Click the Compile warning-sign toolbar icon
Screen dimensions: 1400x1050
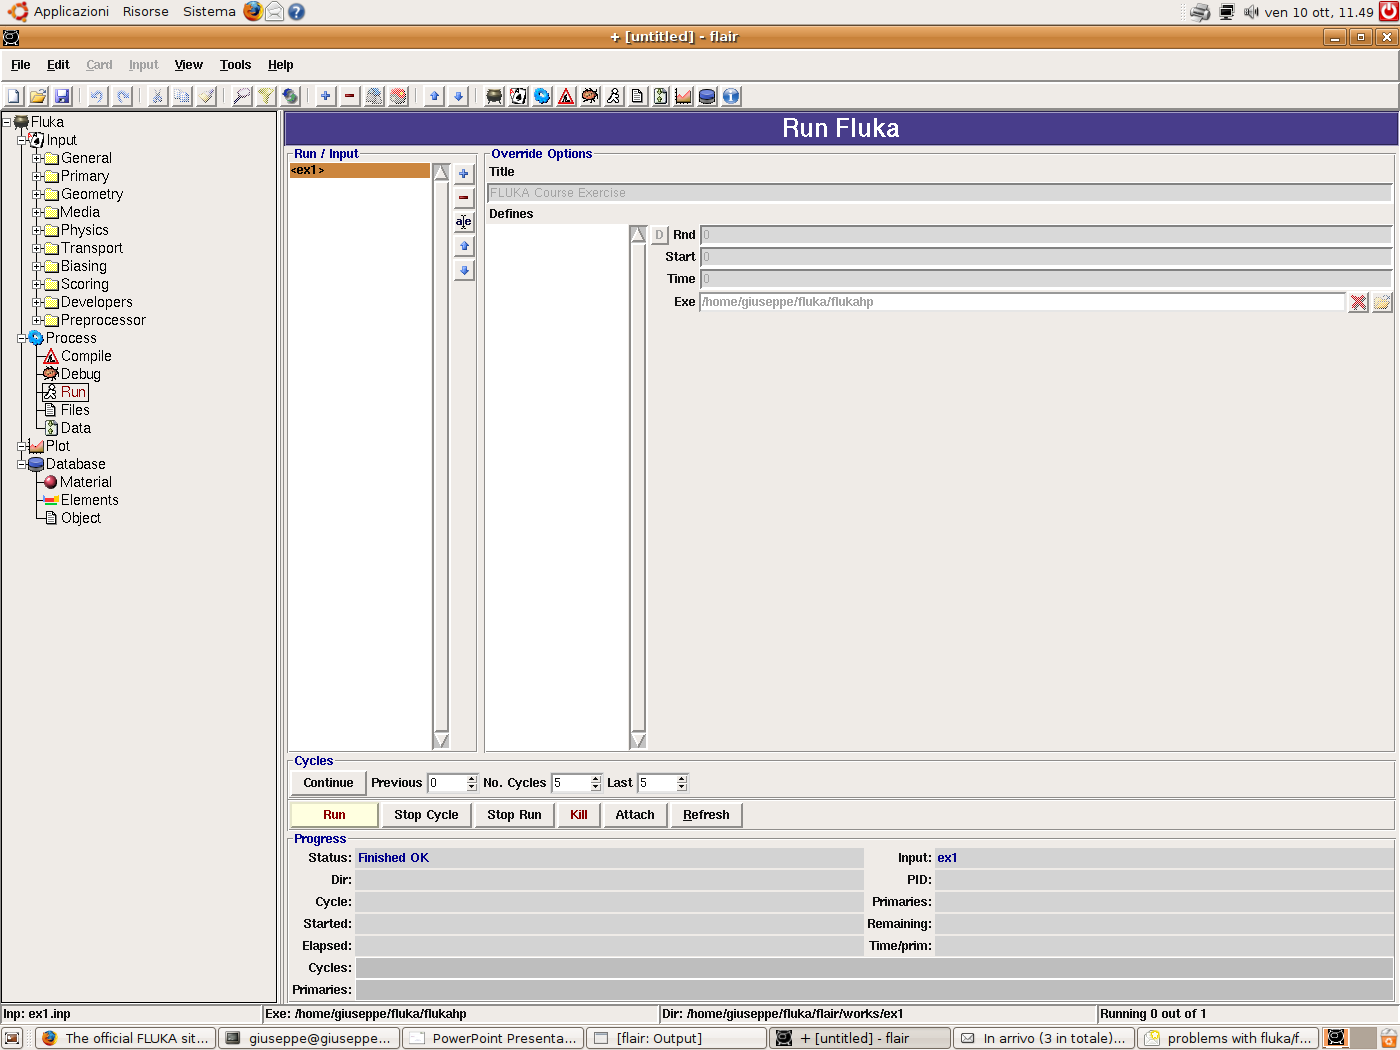(x=566, y=96)
